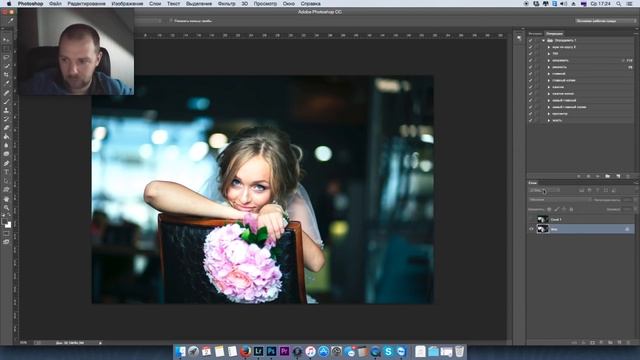Toggle the checkmark of the top action set
The image size is (640, 360).
(531, 40)
